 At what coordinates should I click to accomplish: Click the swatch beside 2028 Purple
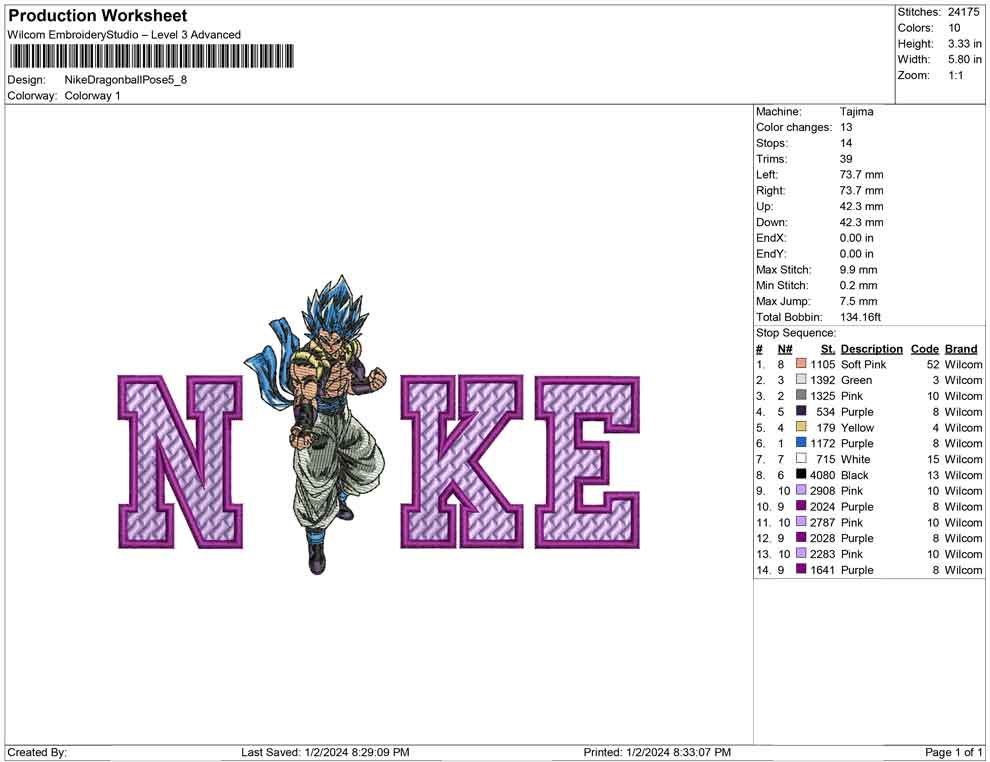point(801,537)
